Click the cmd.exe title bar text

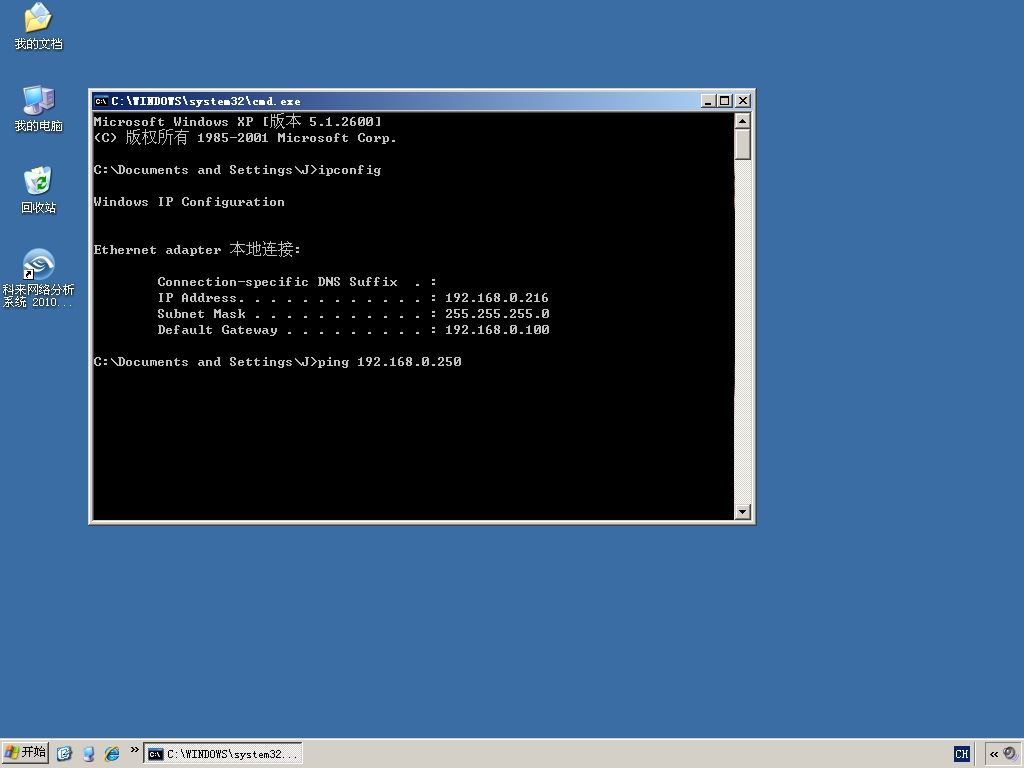[x=206, y=101]
